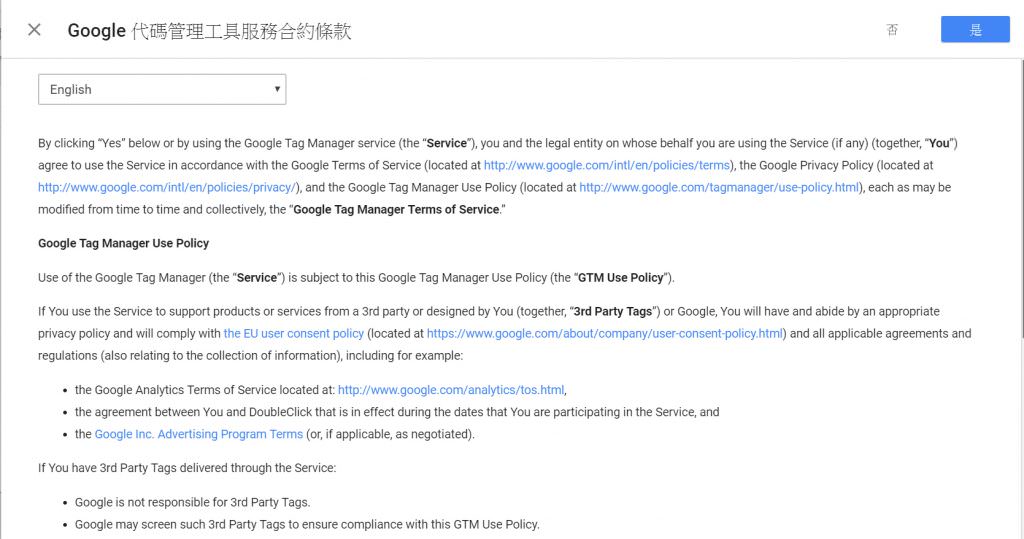Open the English language dropdown
This screenshot has height=539, width=1024.
(162, 89)
